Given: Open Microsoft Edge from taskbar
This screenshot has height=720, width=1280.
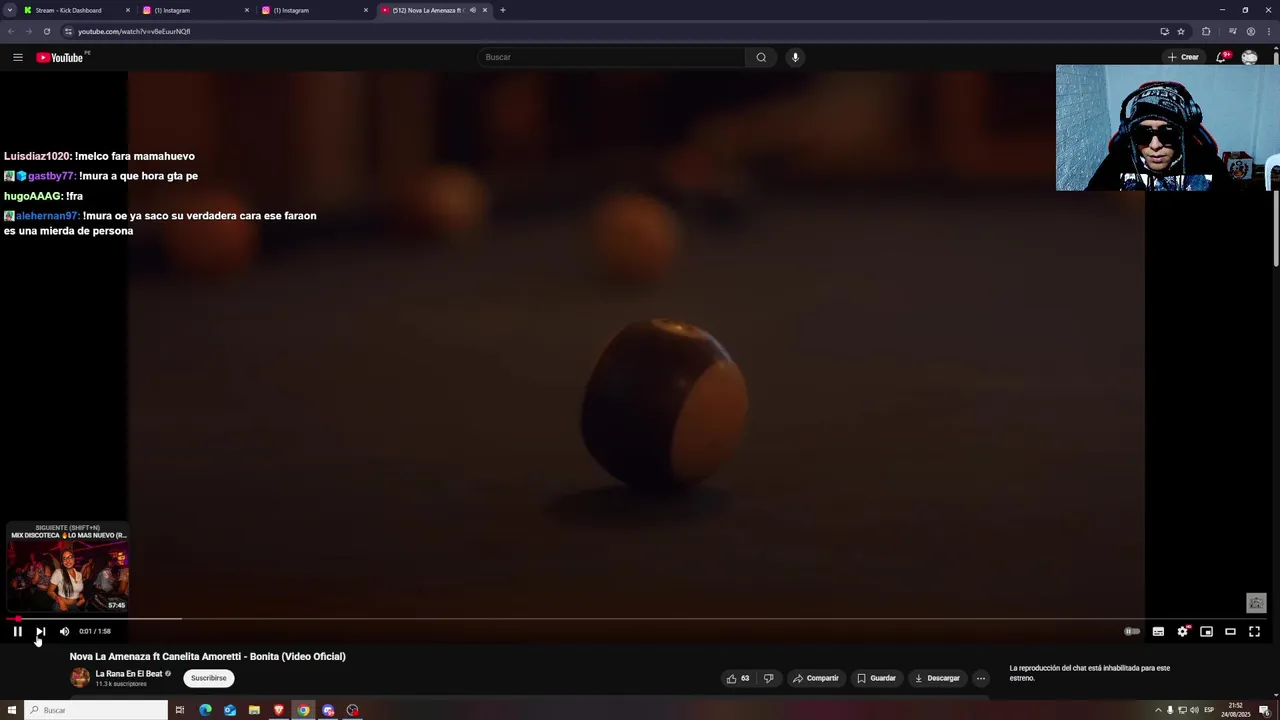Looking at the screenshot, I should click(205, 710).
